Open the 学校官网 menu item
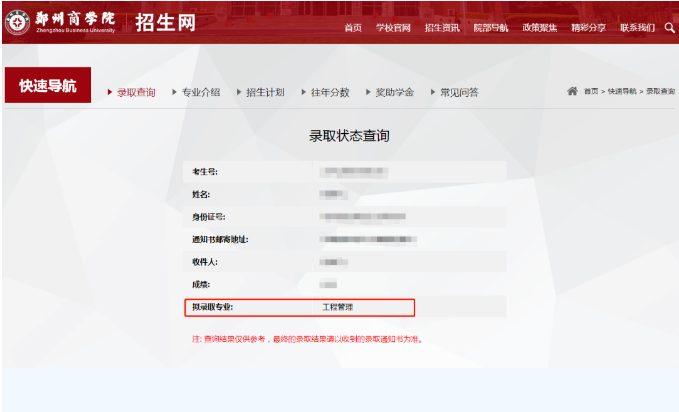 pos(392,28)
